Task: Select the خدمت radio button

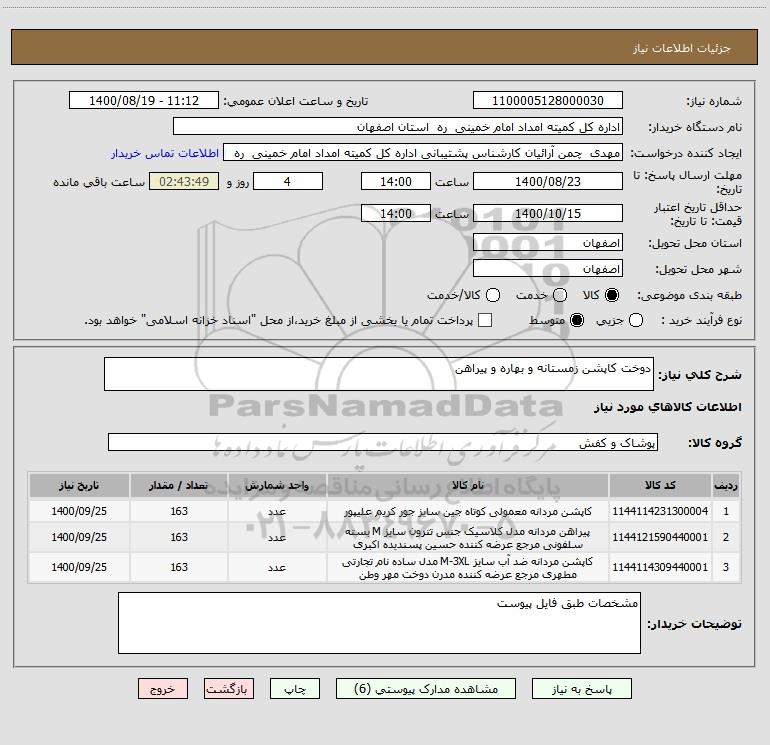Action: (x=560, y=295)
